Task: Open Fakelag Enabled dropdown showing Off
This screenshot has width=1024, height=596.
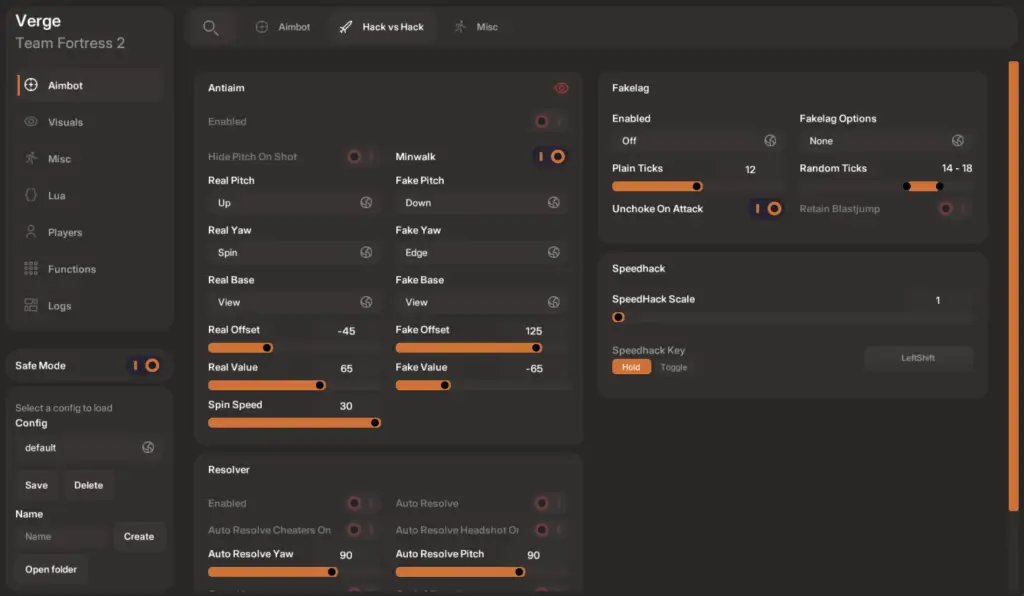Action: click(x=698, y=140)
